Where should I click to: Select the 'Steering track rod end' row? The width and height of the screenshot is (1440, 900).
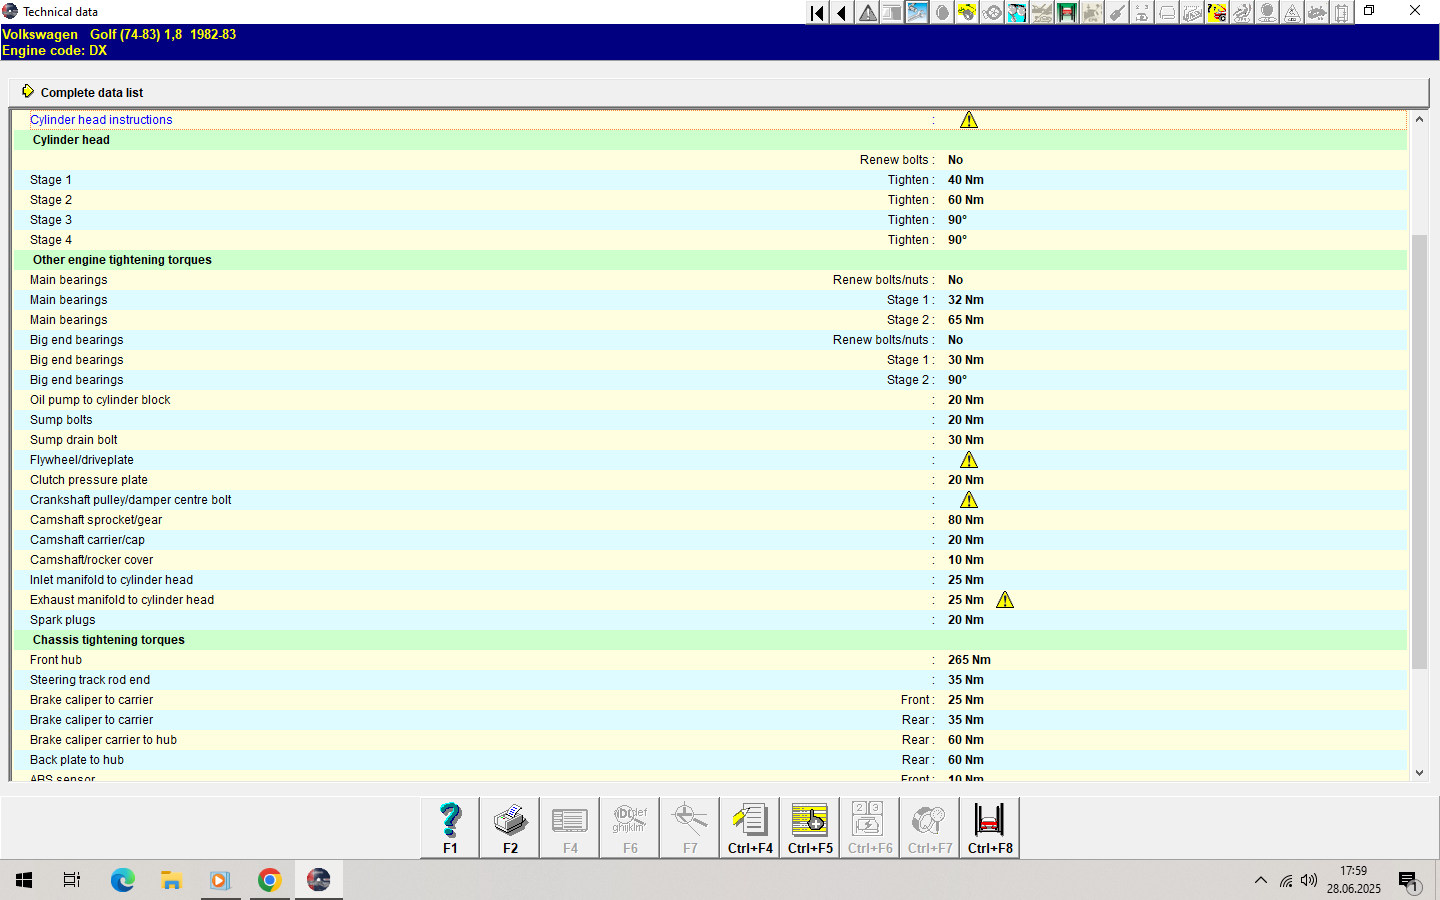(x=710, y=680)
